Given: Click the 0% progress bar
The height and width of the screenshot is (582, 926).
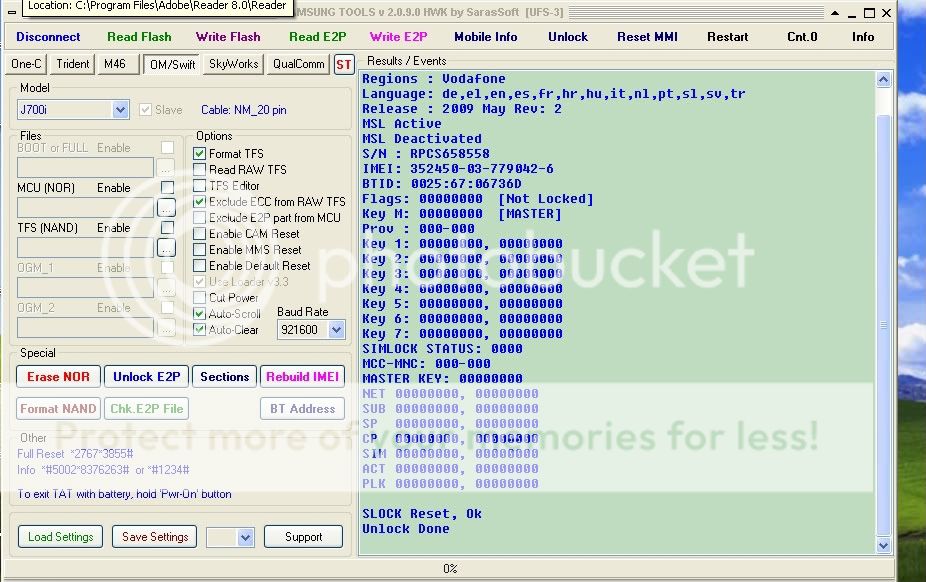Looking at the screenshot, I should 450,568.
